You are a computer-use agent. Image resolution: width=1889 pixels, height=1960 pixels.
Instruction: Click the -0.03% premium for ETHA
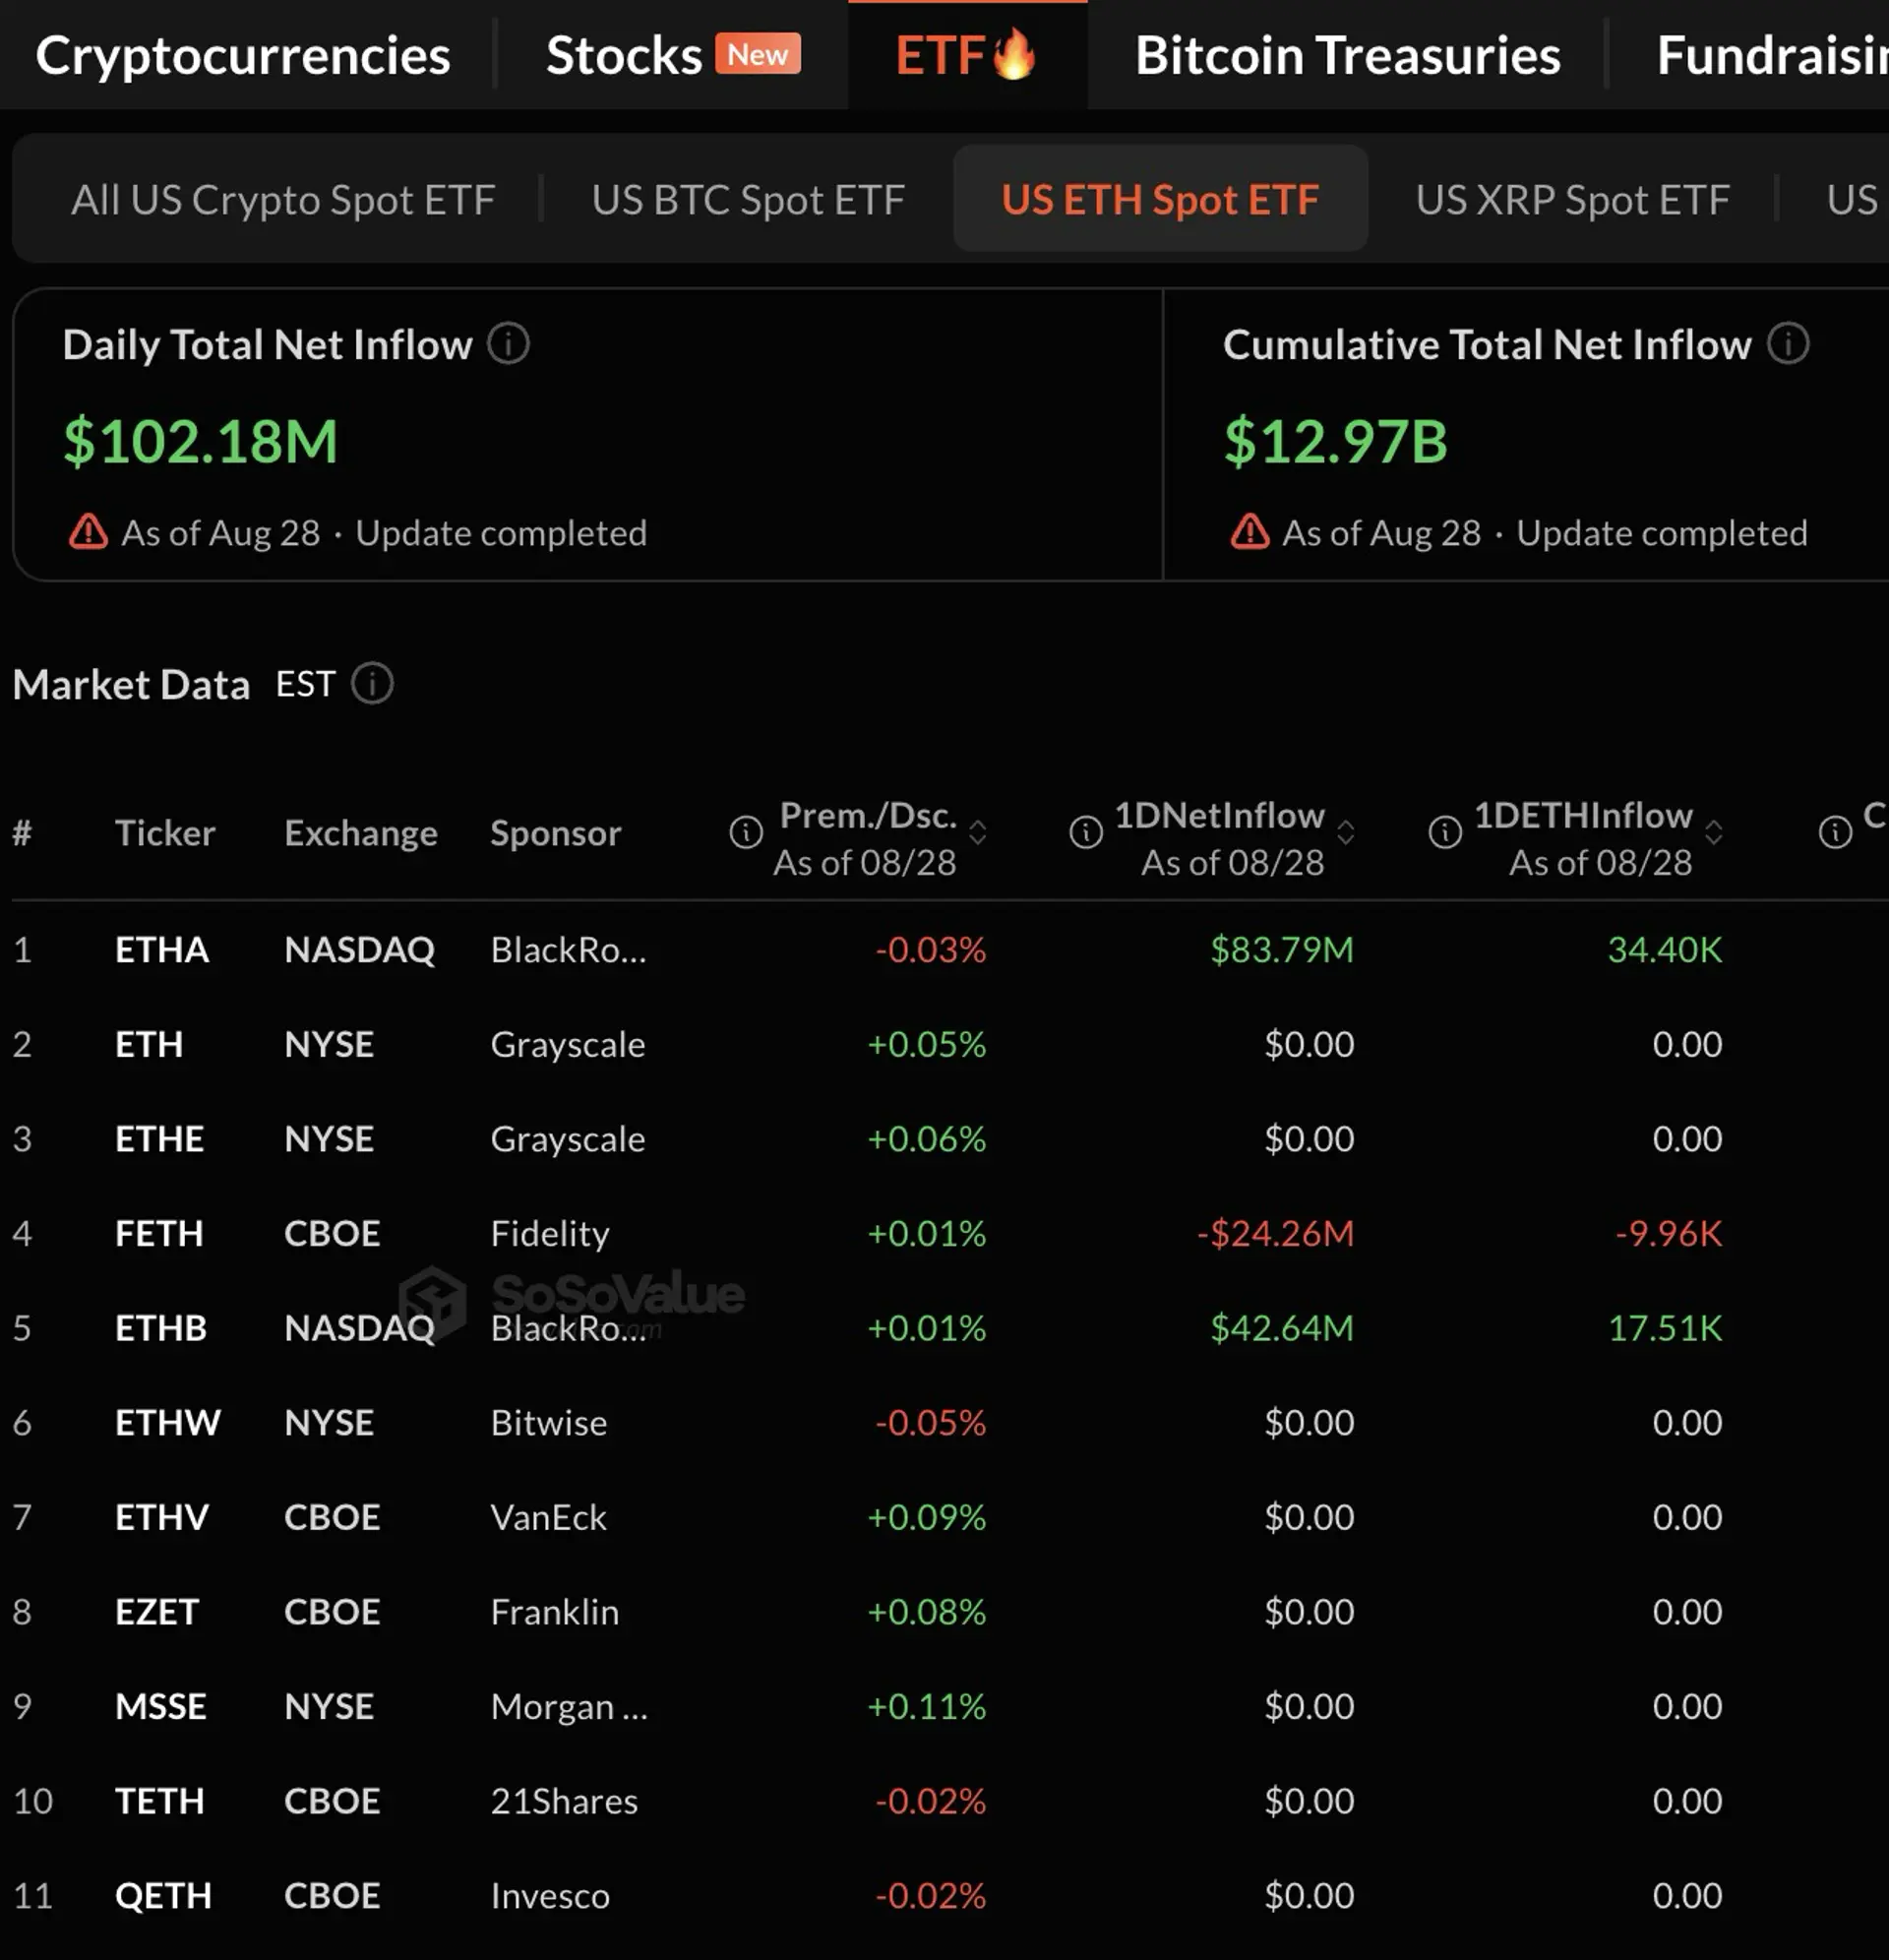[x=931, y=949]
